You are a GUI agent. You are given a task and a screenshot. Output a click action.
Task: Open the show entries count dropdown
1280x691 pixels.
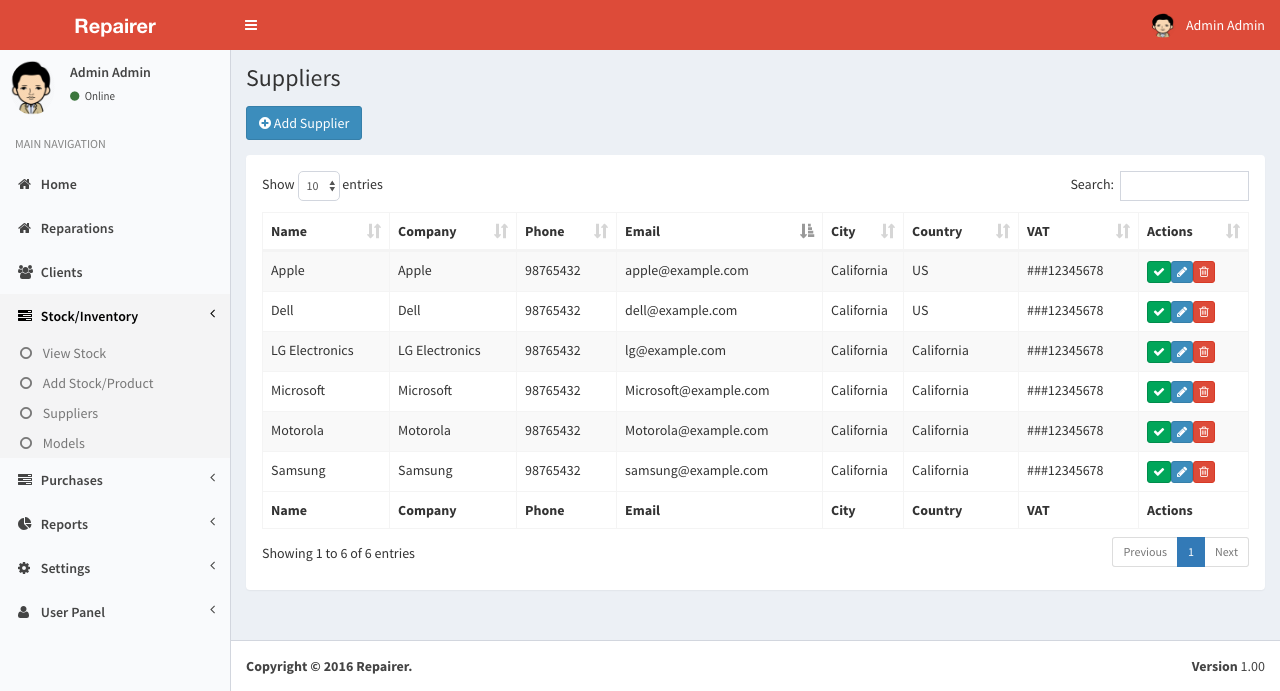pos(319,186)
